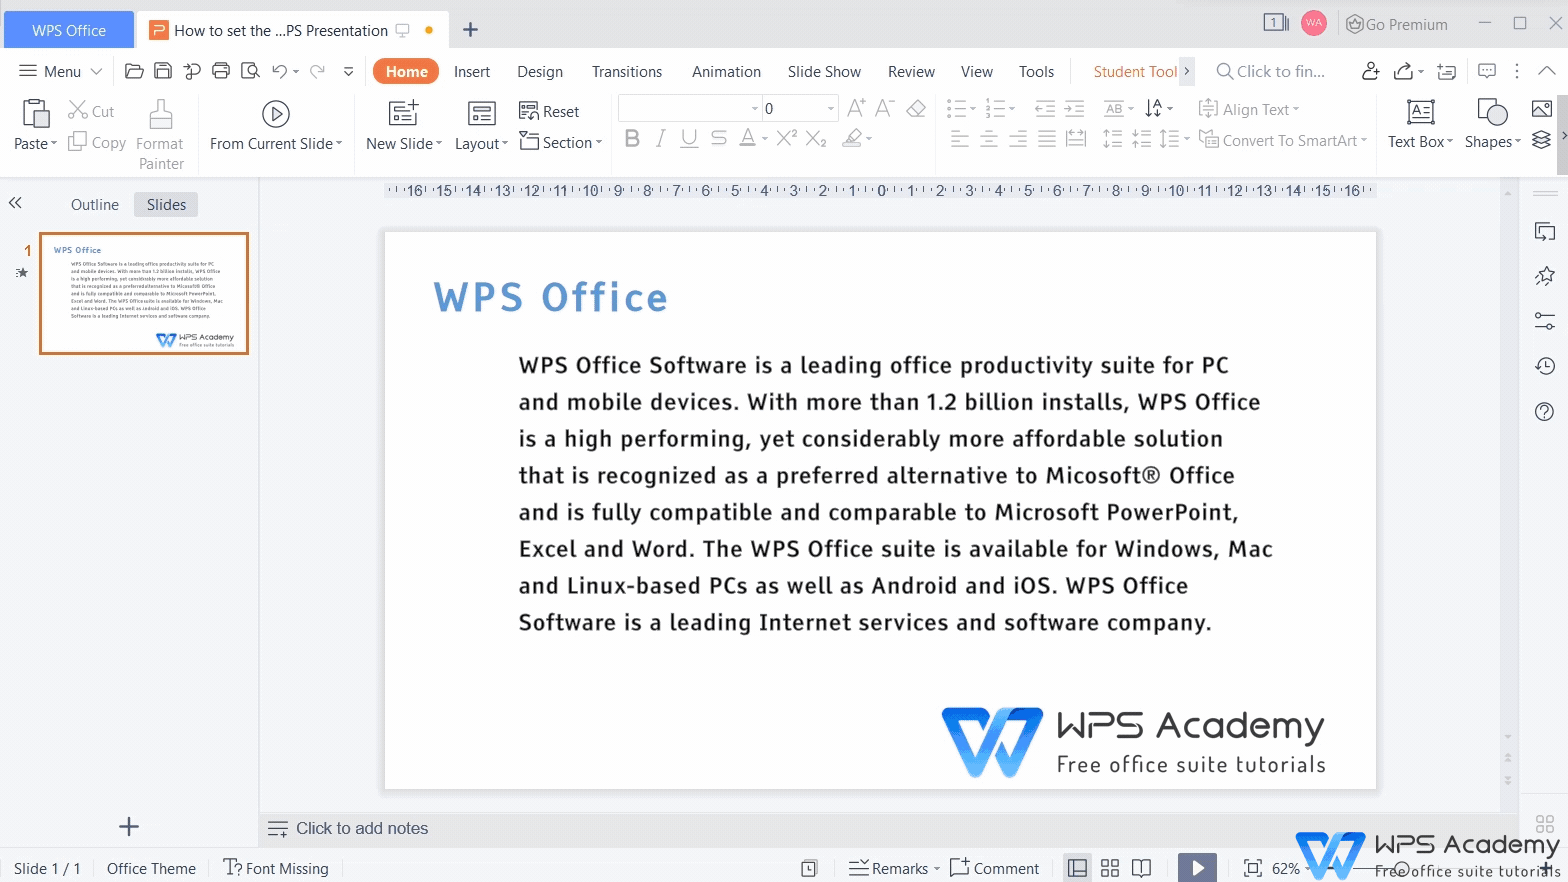Collapse the slide panel with double chevron
This screenshot has height=882, width=1568.
click(x=15, y=203)
